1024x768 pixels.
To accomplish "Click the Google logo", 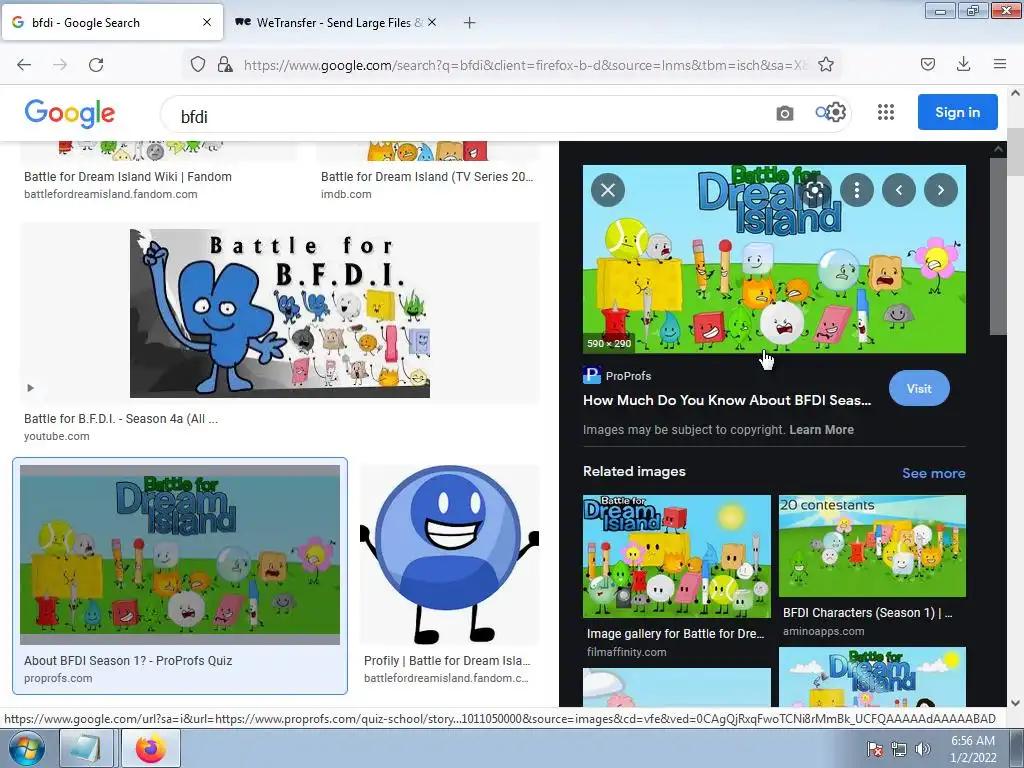I will click(70, 113).
